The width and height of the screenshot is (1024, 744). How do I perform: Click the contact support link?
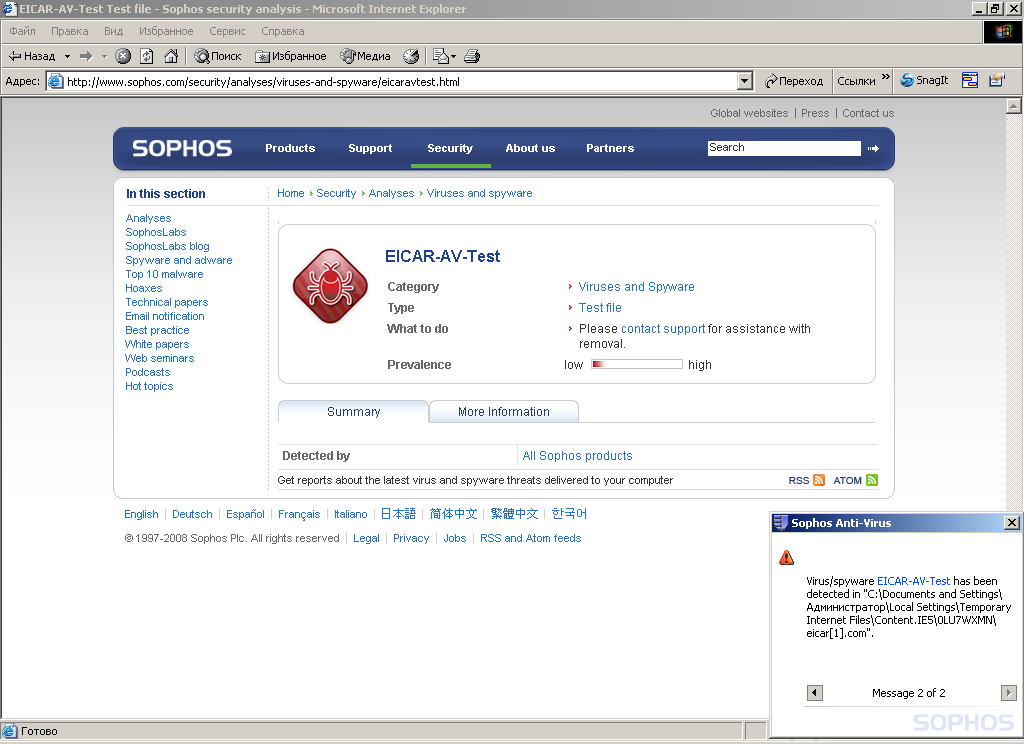[x=663, y=329]
